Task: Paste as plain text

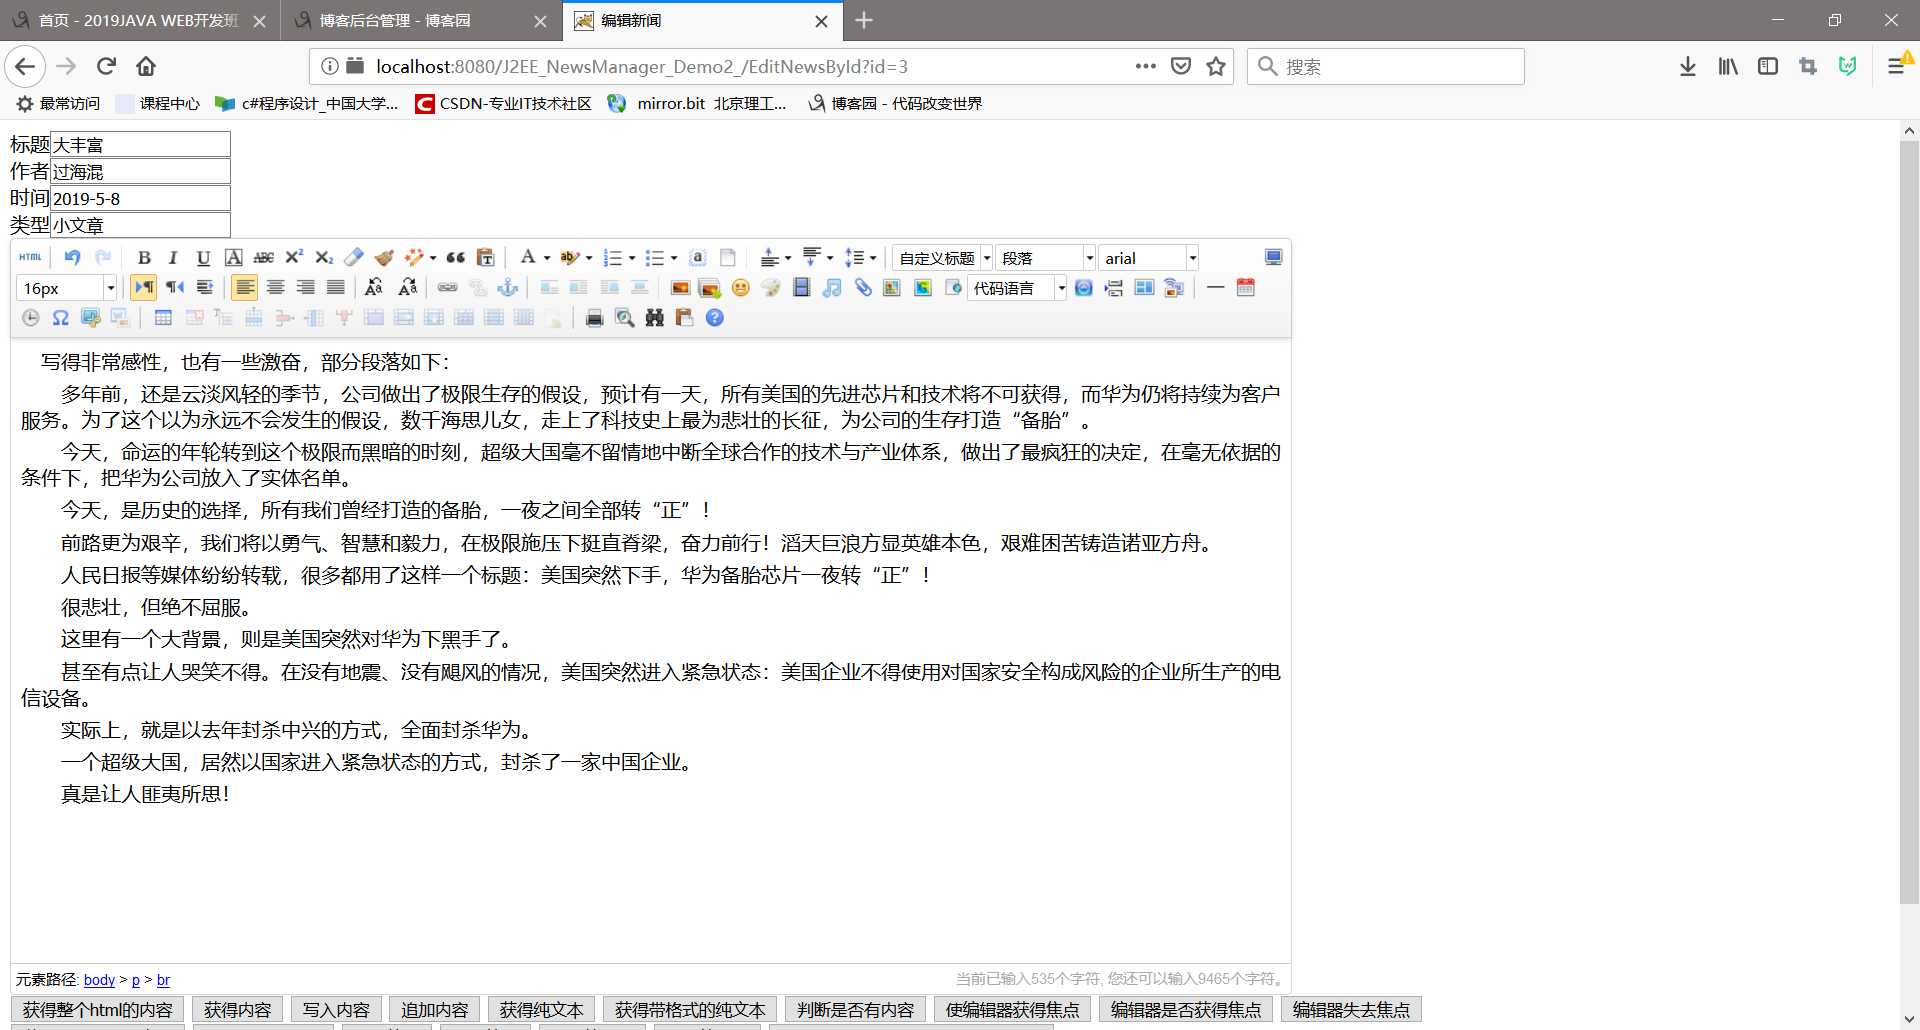Action: tap(485, 258)
